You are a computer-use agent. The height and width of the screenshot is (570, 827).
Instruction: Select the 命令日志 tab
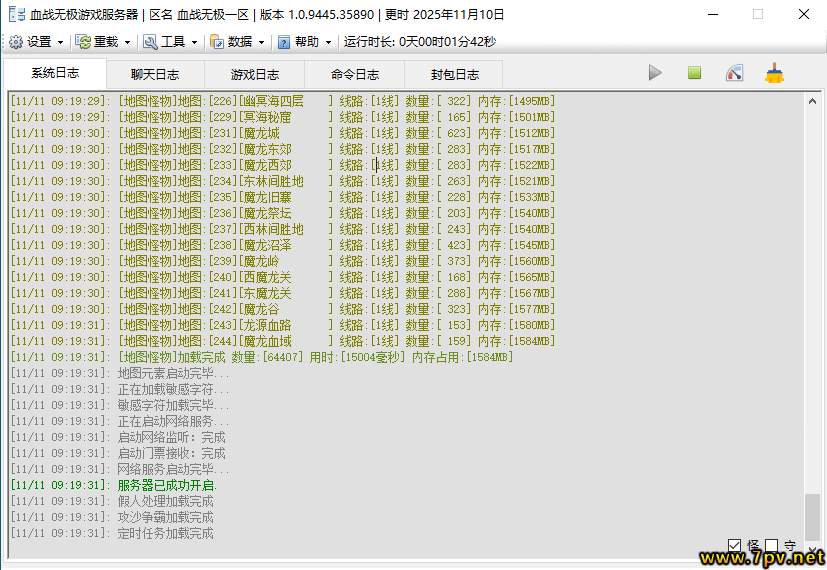(x=355, y=75)
